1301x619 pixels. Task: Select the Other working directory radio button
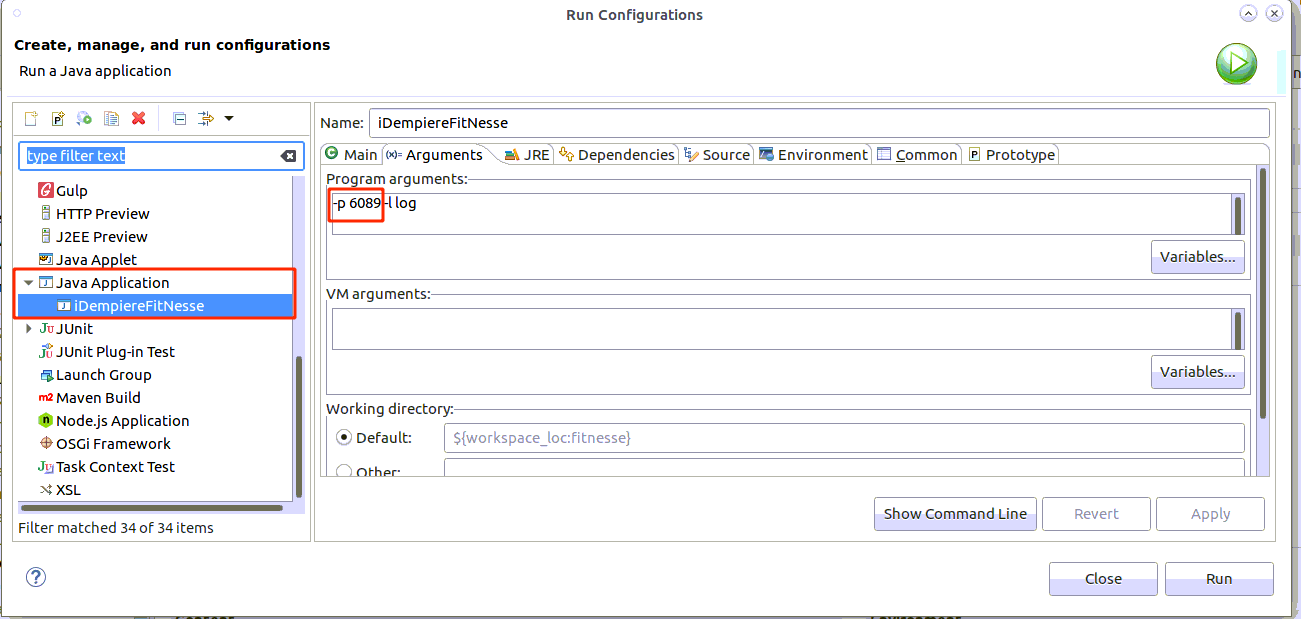[x=344, y=471]
